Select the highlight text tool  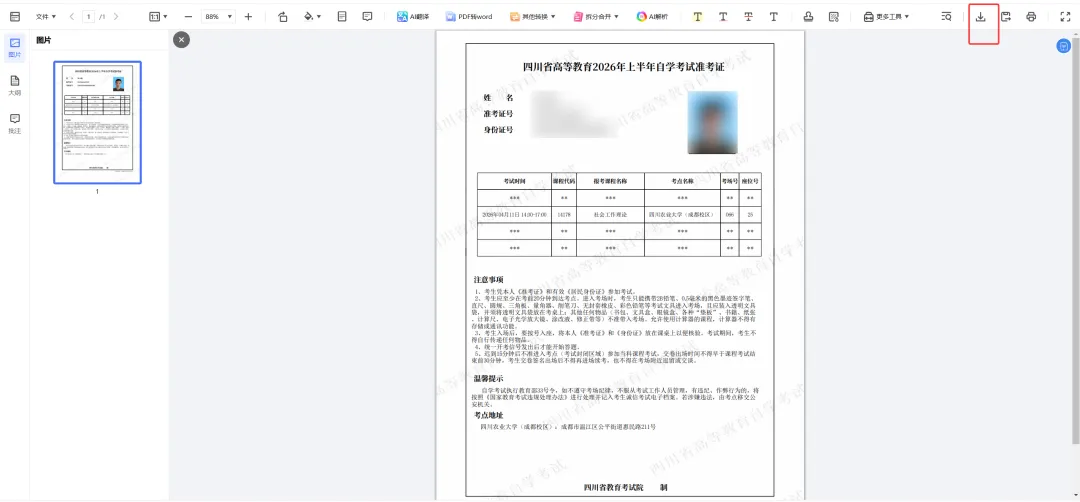point(698,17)
